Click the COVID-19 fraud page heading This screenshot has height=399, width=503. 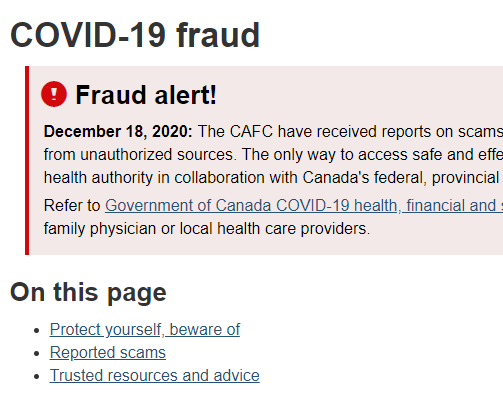click(135, 35)
